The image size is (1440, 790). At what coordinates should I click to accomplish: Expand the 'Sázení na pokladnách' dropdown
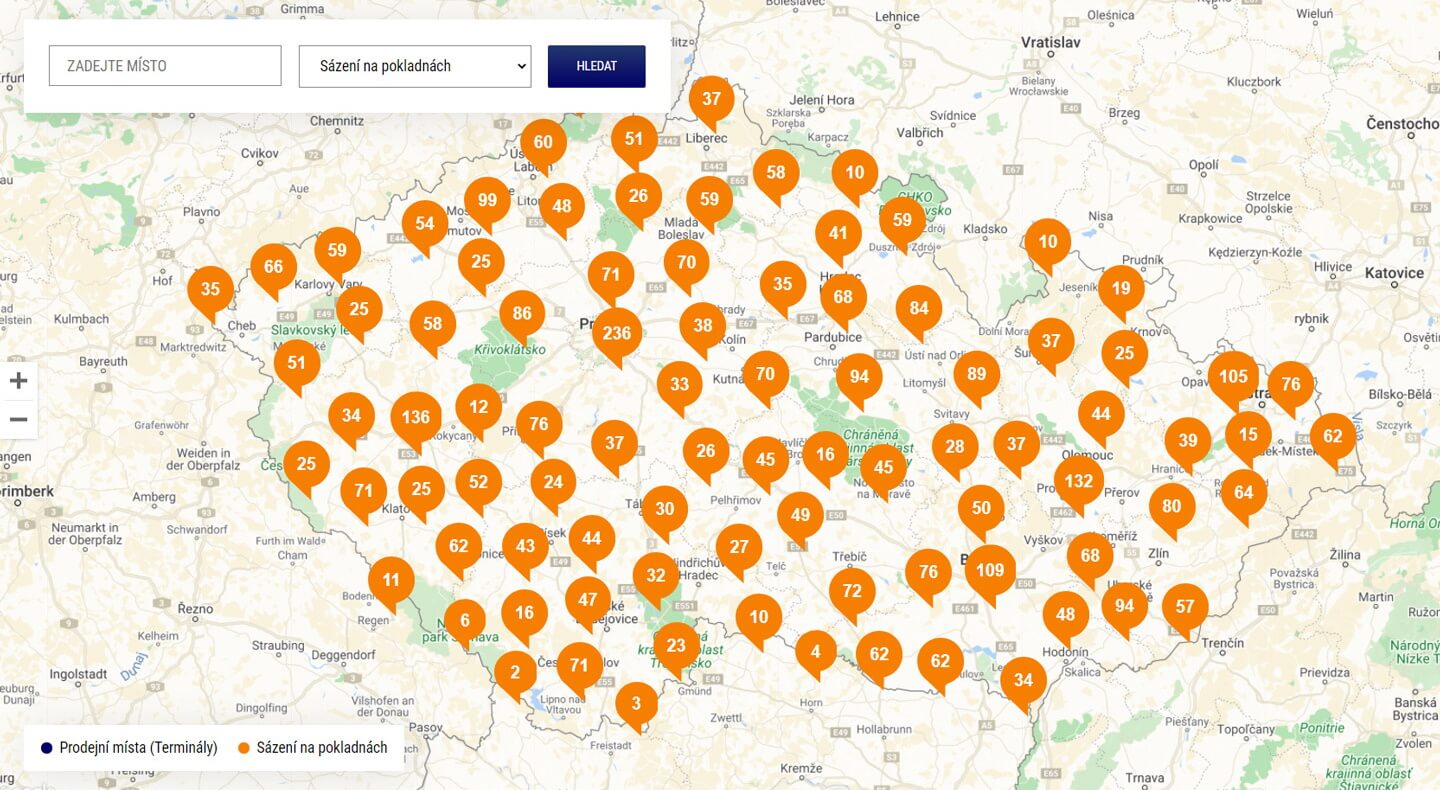pos(415,66)
